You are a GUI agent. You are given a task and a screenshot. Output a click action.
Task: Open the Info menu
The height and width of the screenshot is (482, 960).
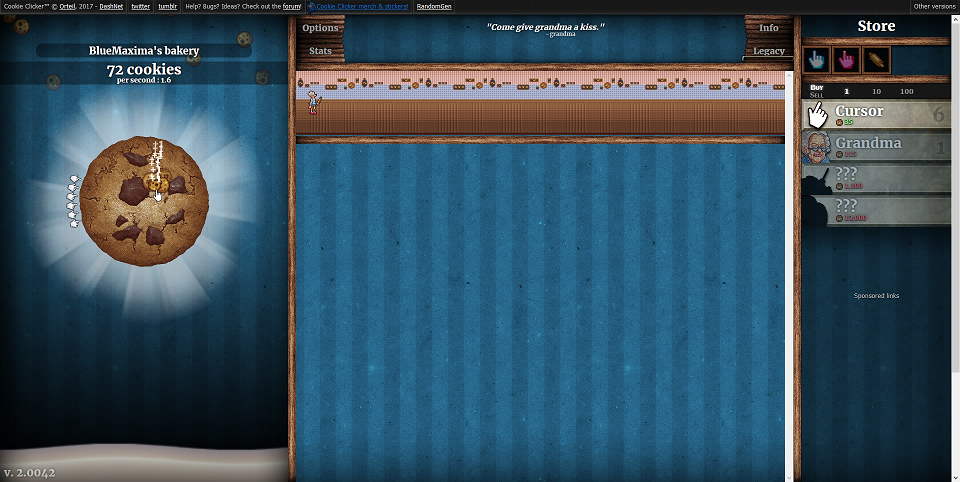click(768, 28)
